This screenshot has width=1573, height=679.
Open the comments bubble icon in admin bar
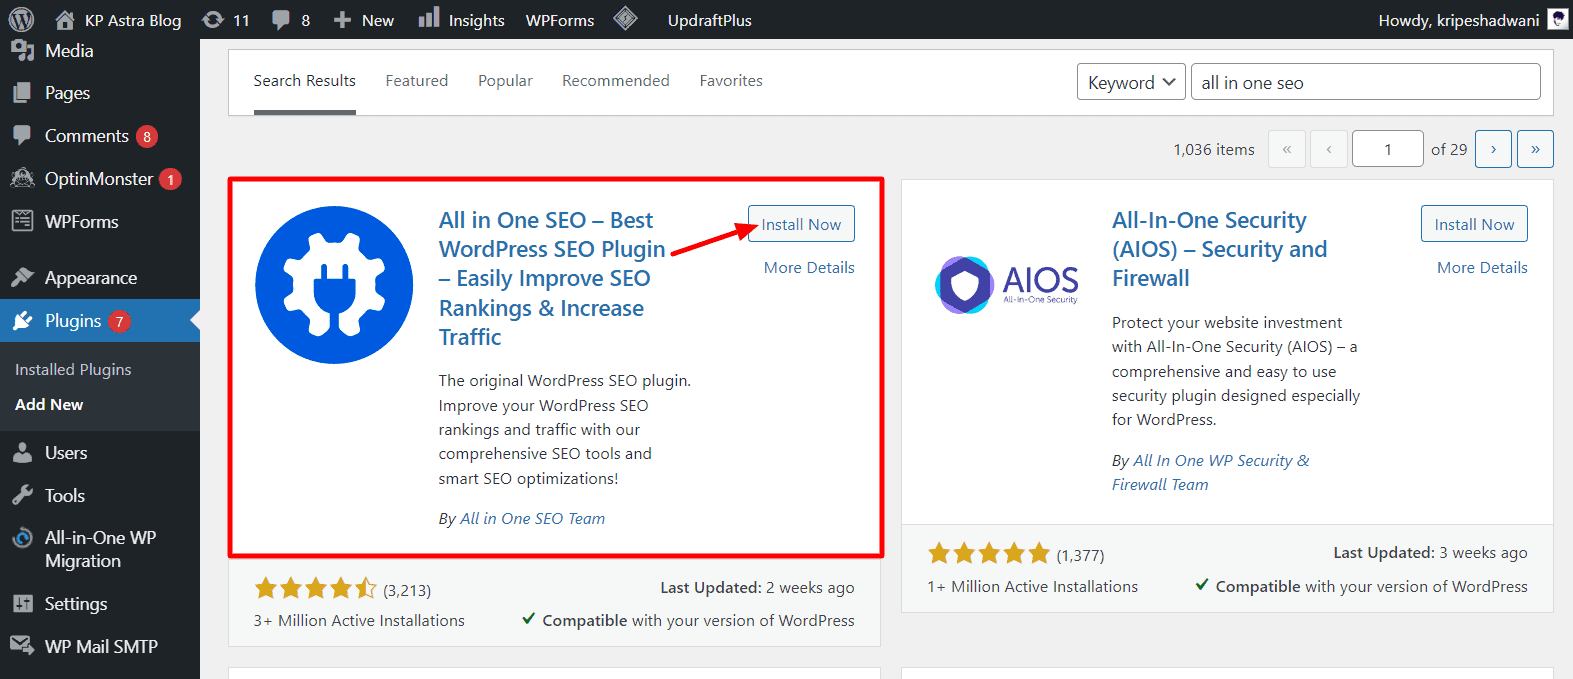[x=282, y=20]
